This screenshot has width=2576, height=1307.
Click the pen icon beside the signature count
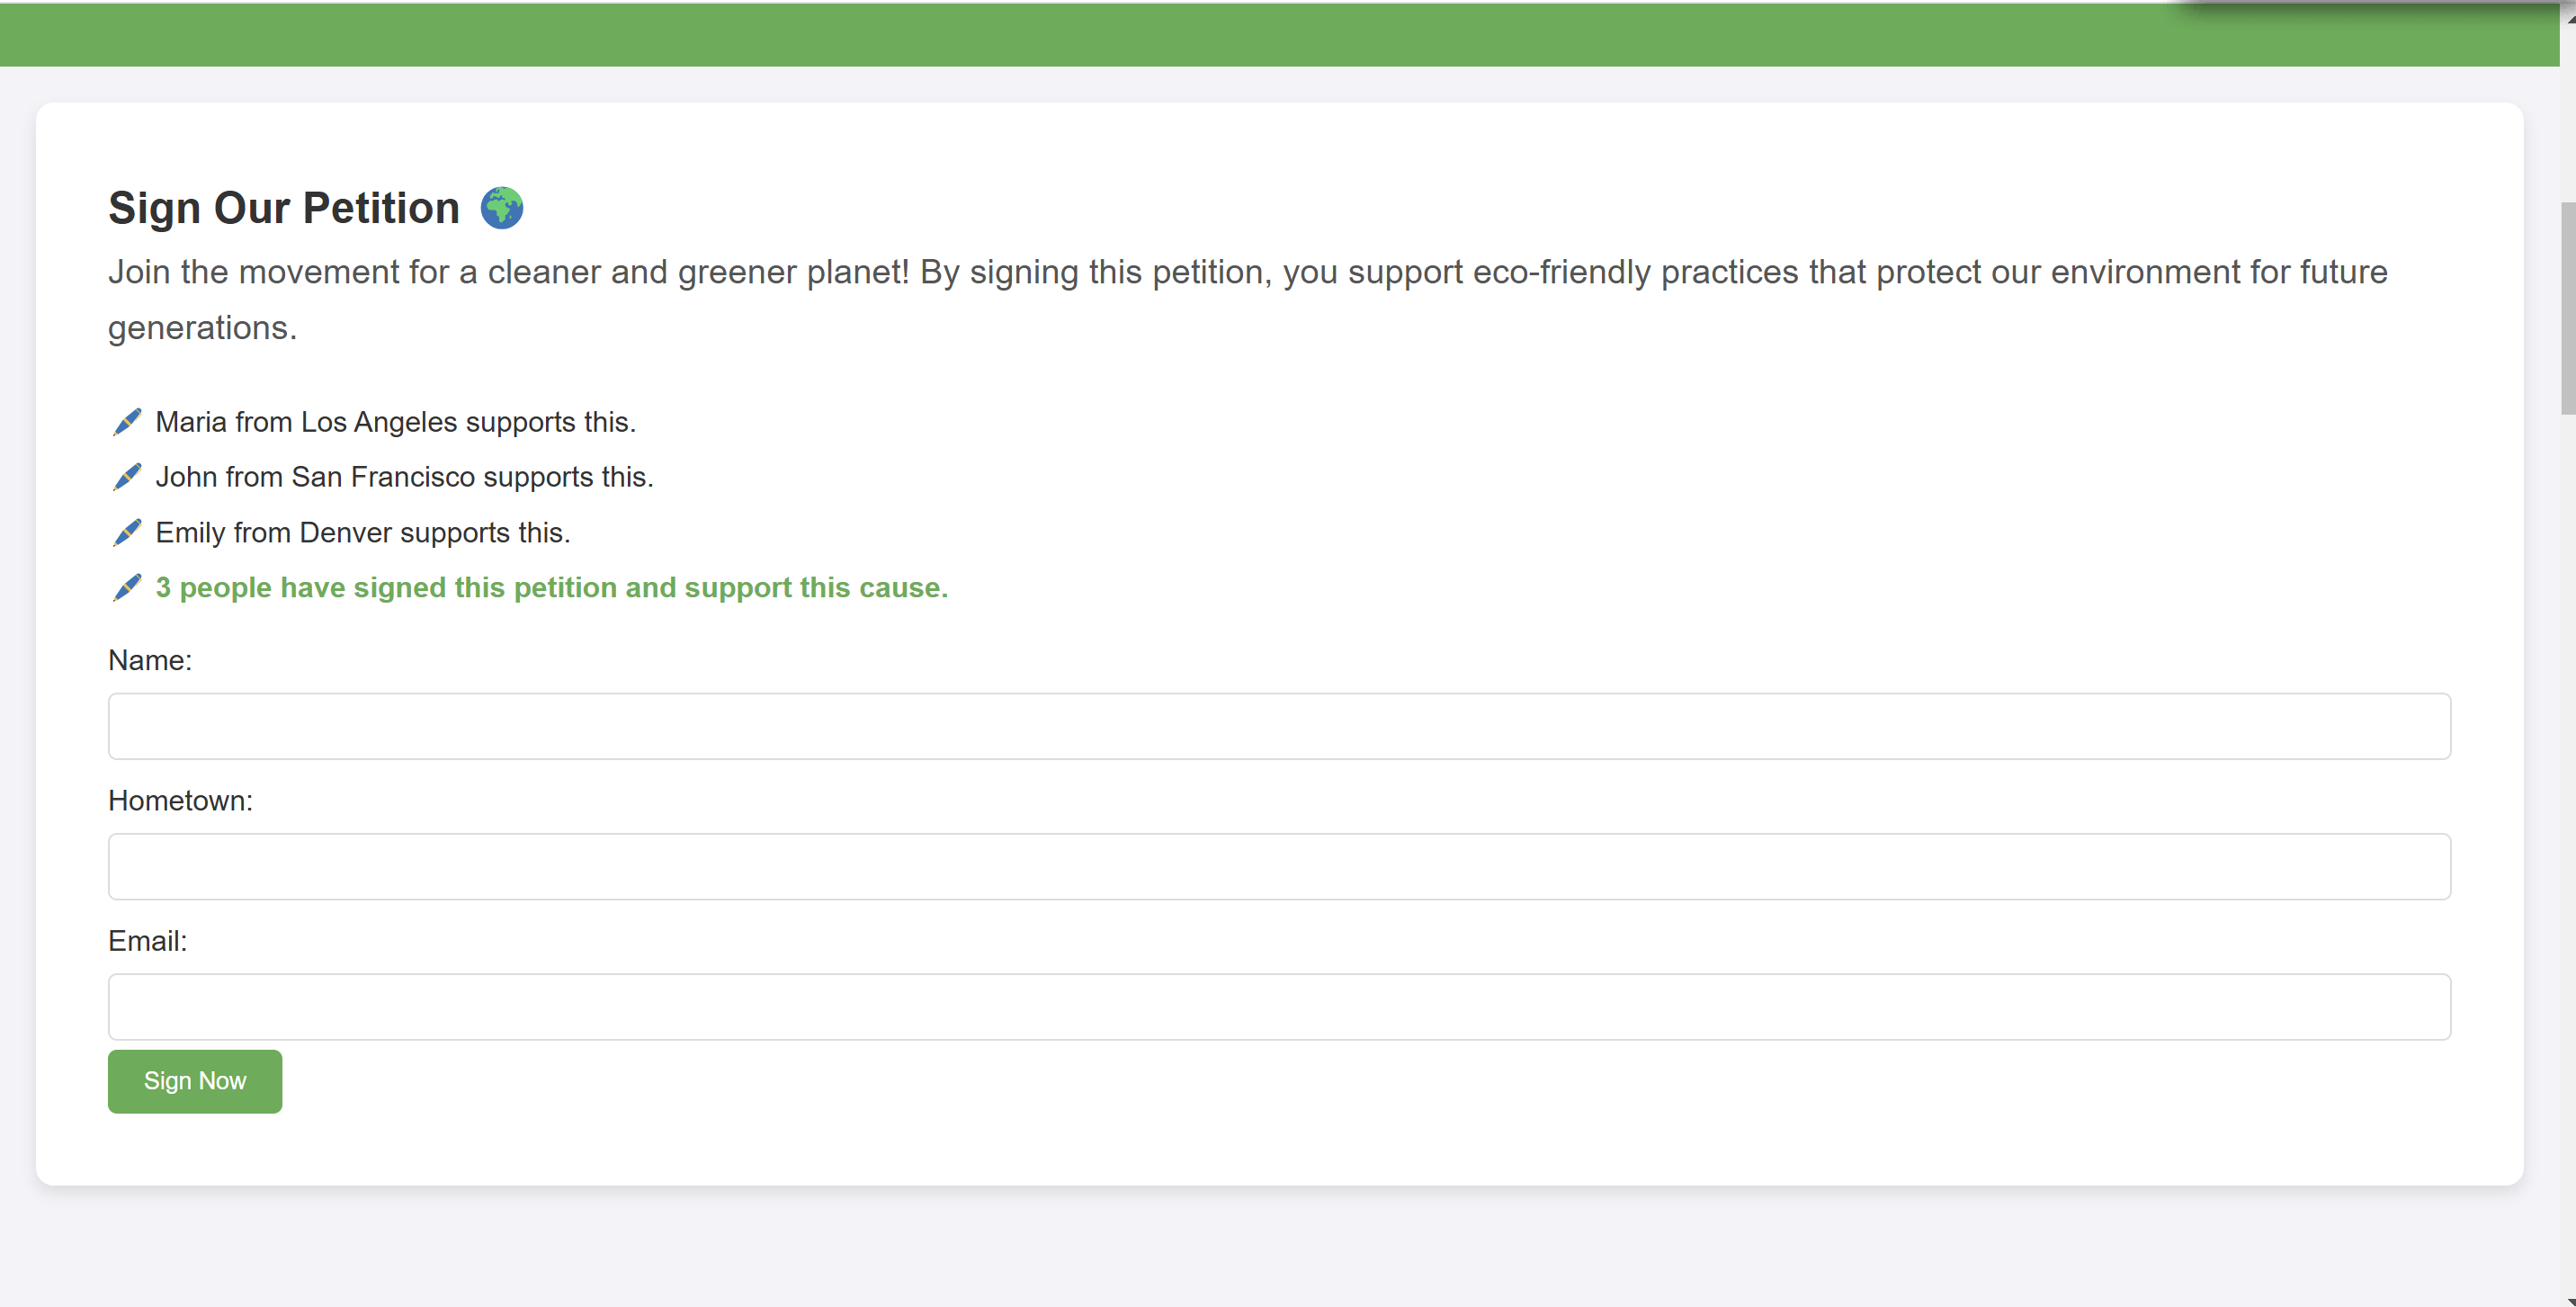[x=127, y=588]
